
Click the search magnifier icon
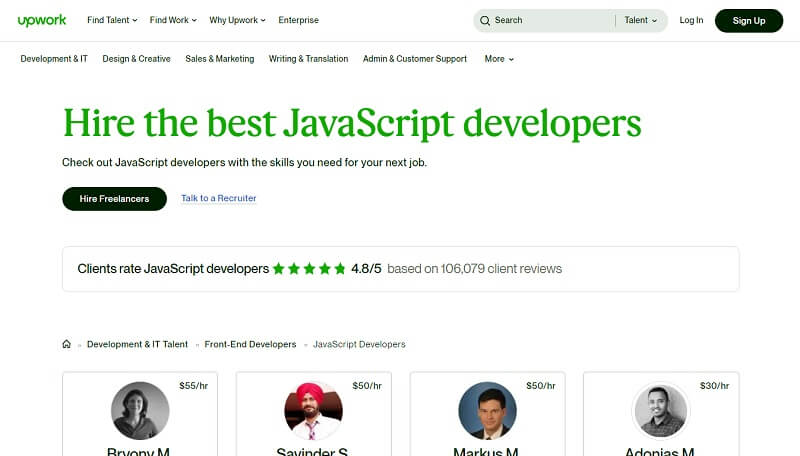click(x=485, y=20)
